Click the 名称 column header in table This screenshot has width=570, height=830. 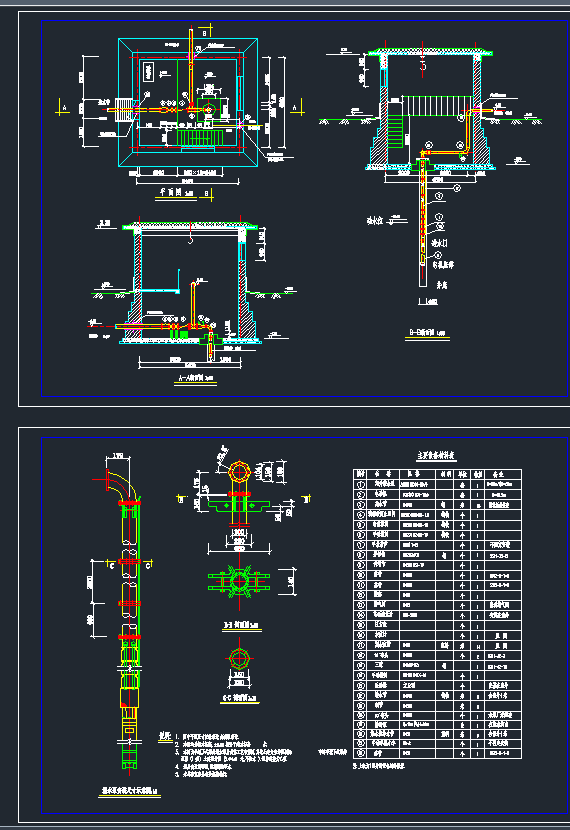click(x=383, y=474)
